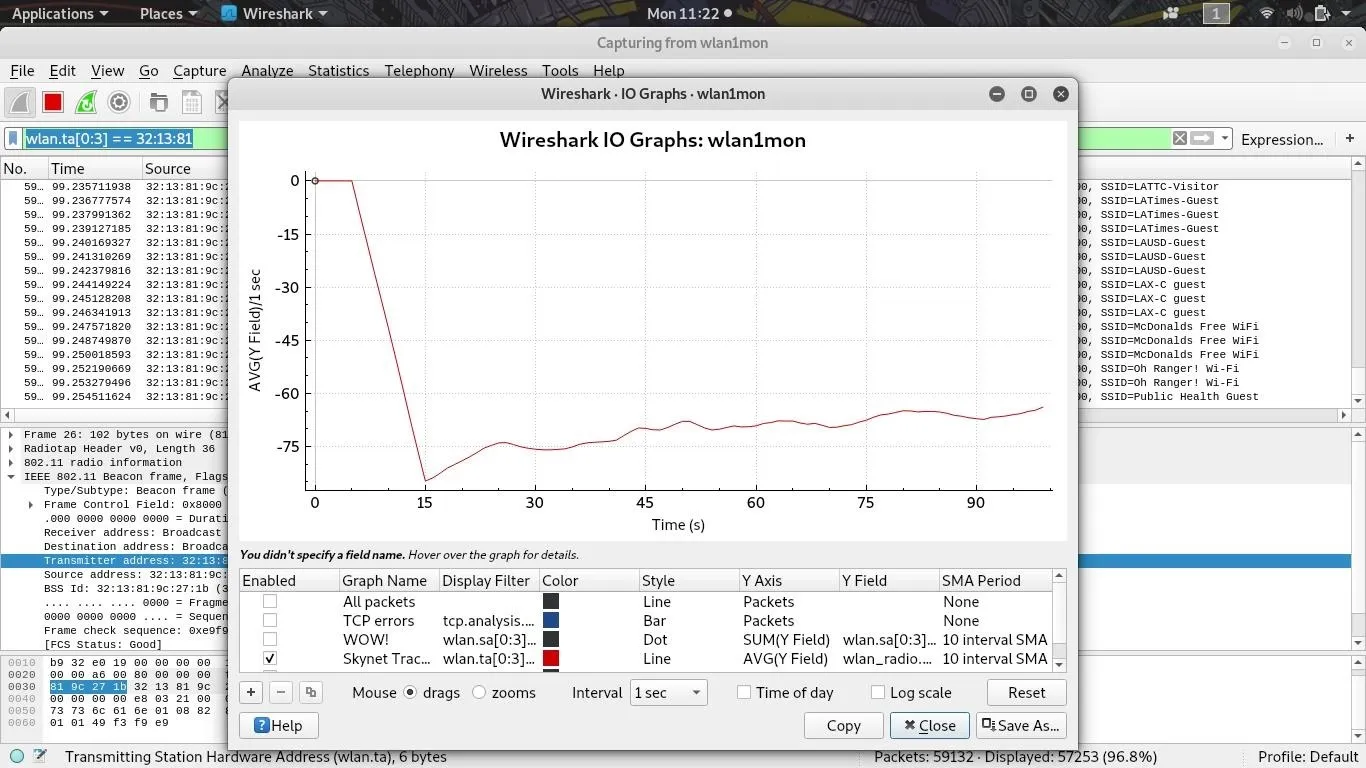Open the display filter history dropdown arrow
This screenshot has height=768, width=1366.
pos(1225,139)
